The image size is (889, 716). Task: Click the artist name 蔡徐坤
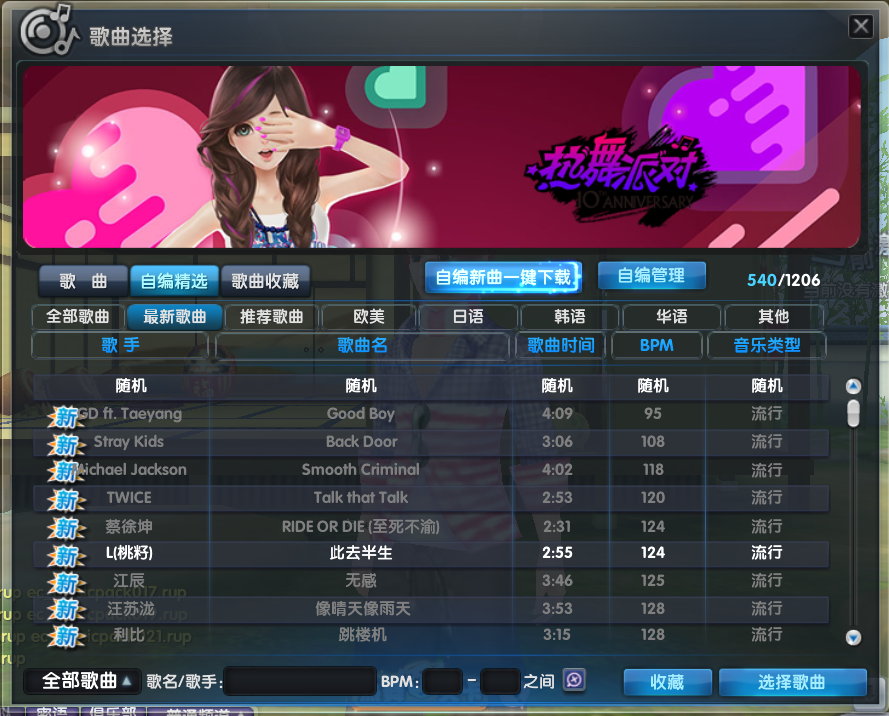(129, 527)
